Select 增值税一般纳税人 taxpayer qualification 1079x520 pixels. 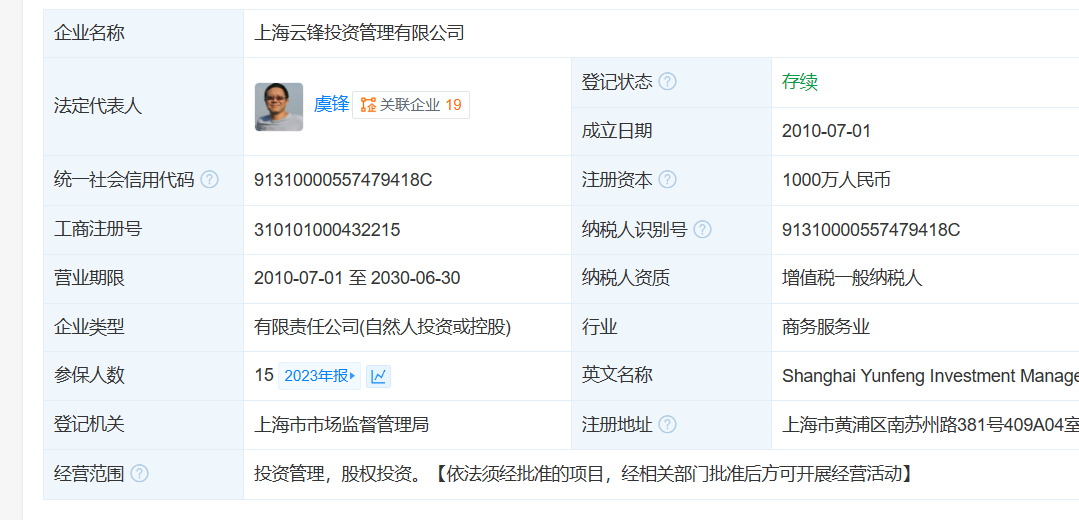click(852, 278)
